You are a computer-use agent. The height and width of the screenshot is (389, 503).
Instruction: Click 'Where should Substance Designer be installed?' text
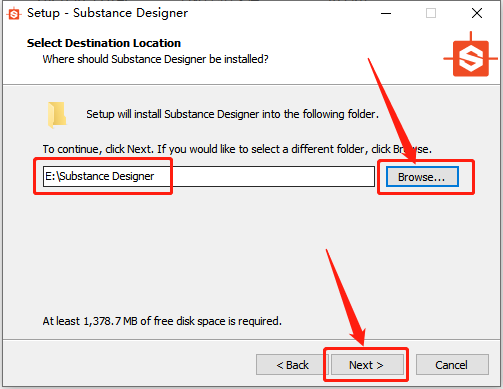pyautogui.click(x=155, y=59)
